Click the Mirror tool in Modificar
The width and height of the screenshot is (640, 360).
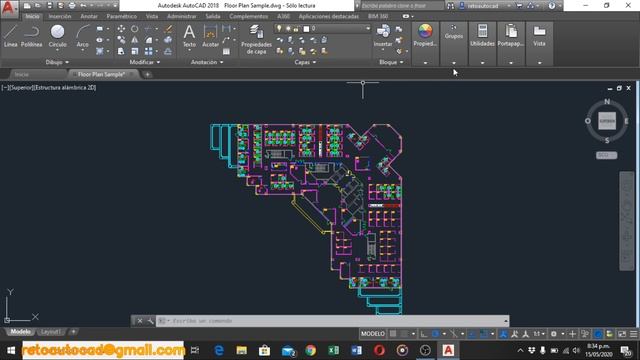[x=134, y=40]
